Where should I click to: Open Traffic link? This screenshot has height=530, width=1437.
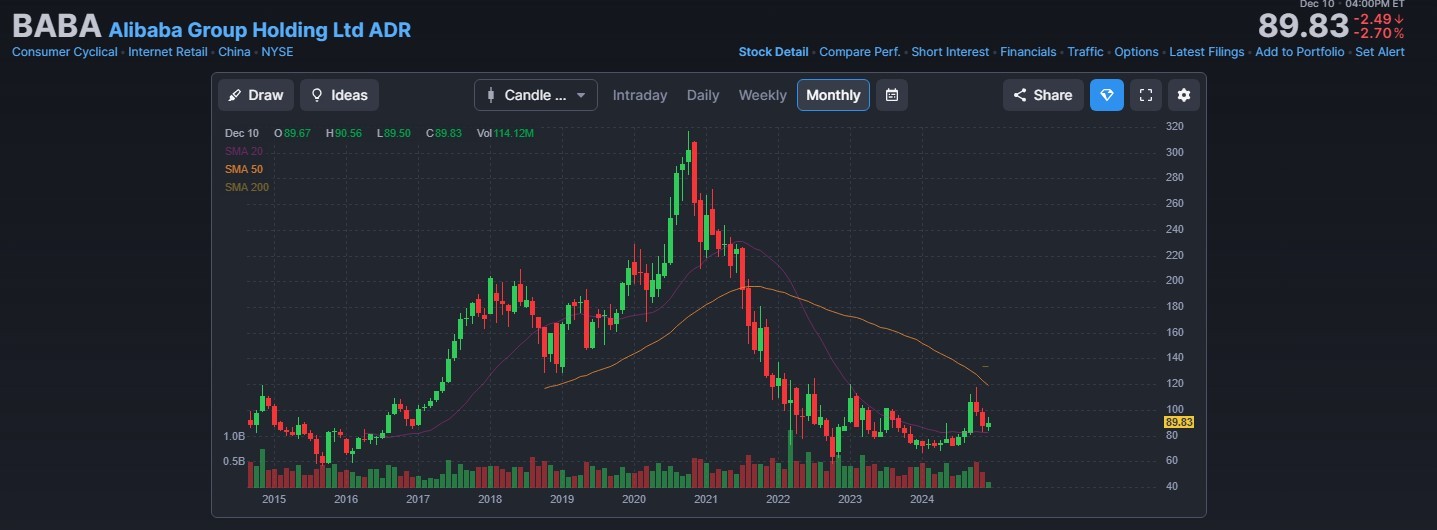(1085, 52)
